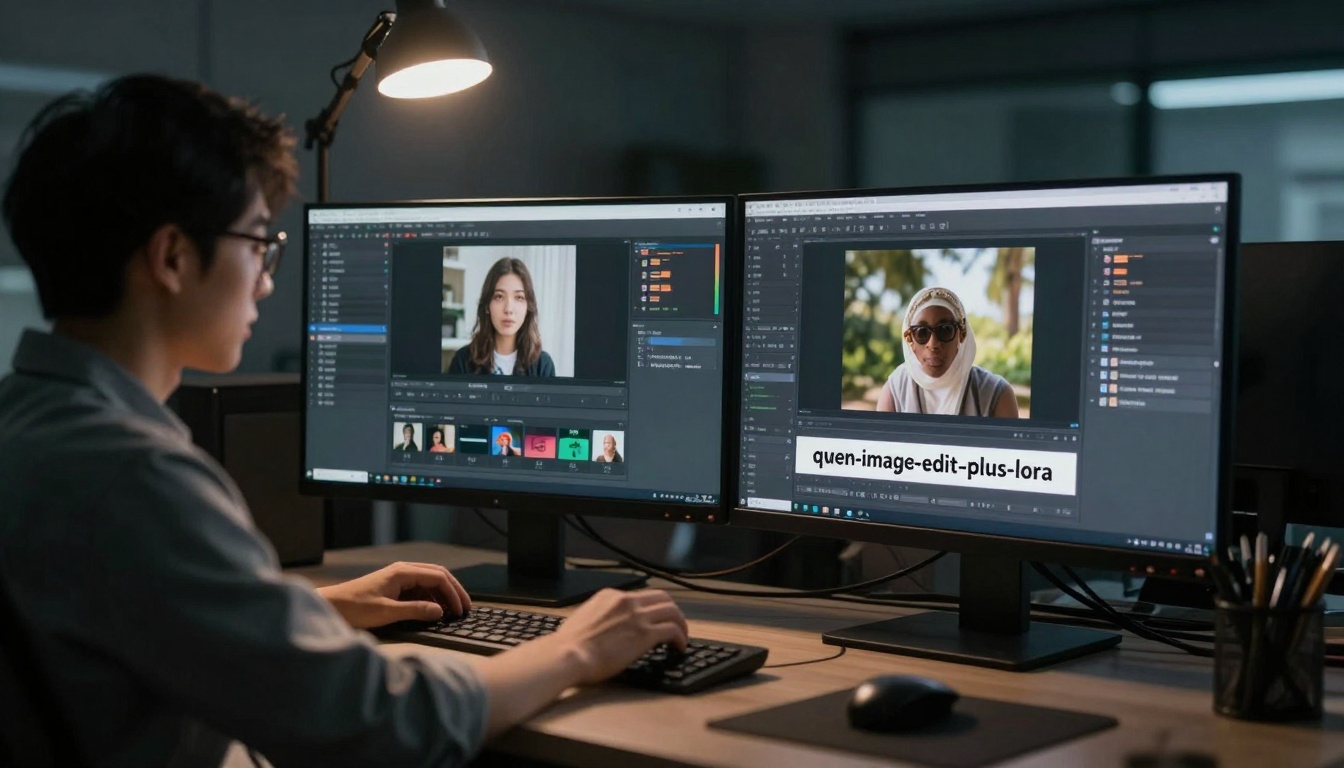Select the bald person thumbnail on white background
The image size is (1344, 768).
tap(608, 446)
